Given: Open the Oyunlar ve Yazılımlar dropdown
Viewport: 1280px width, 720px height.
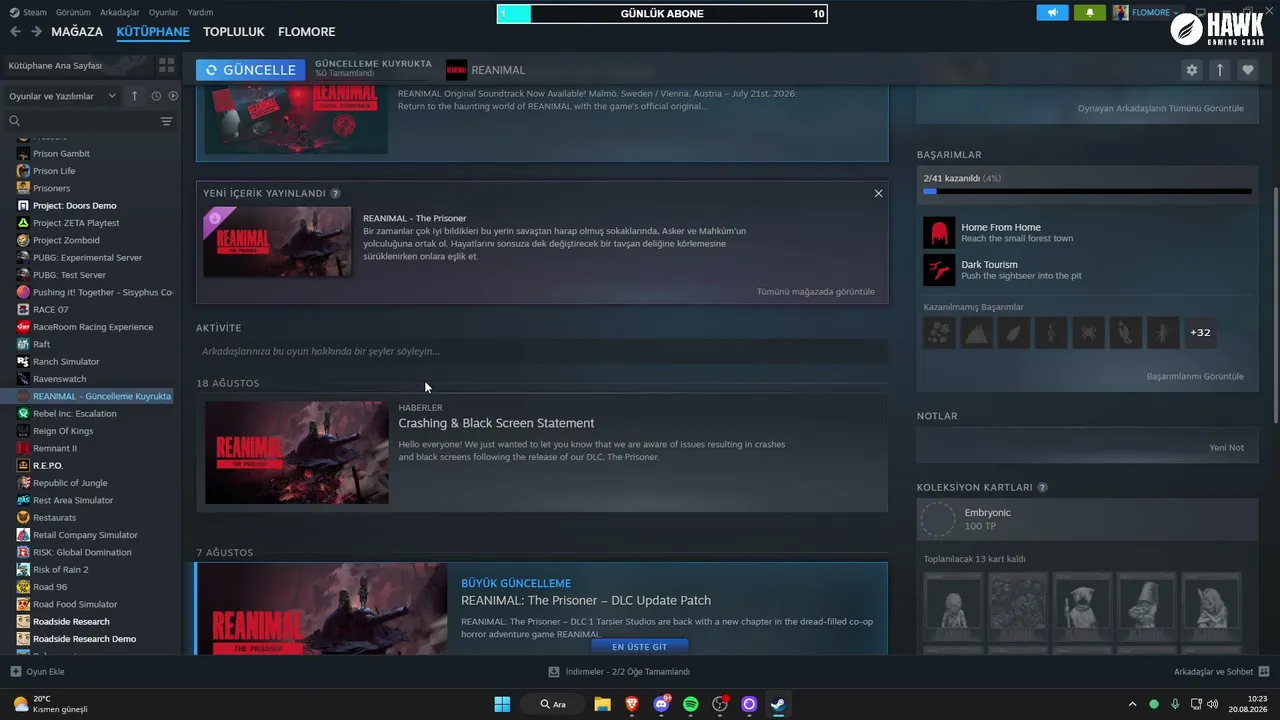Looking at the screenshot, I should click(64, 96).
